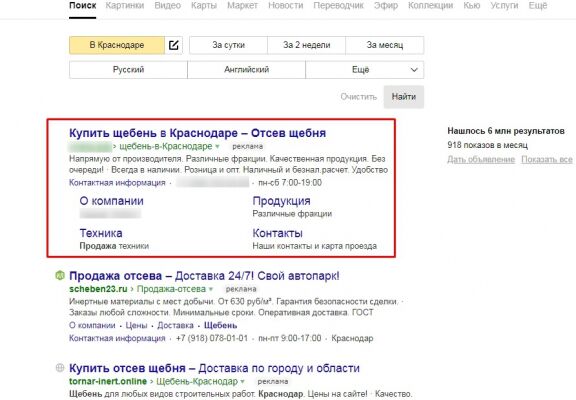Expand the Ещё language dropdown
576x400 pixels.
[365, 70]
